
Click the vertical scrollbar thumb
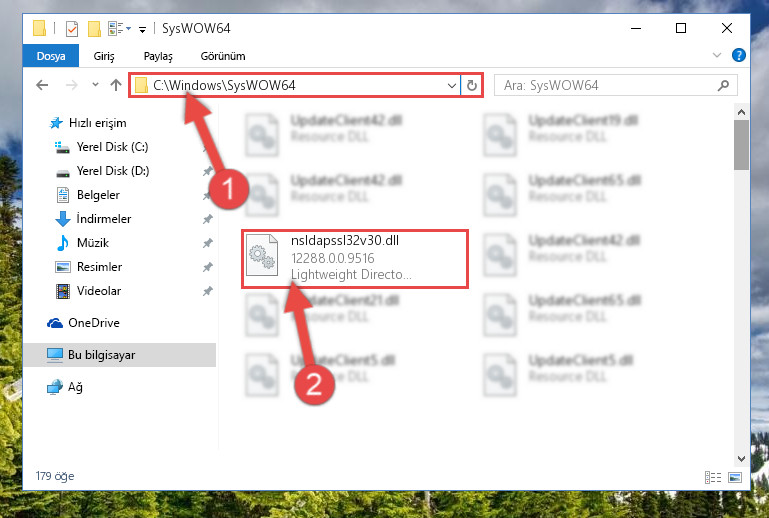coord(741,145)
